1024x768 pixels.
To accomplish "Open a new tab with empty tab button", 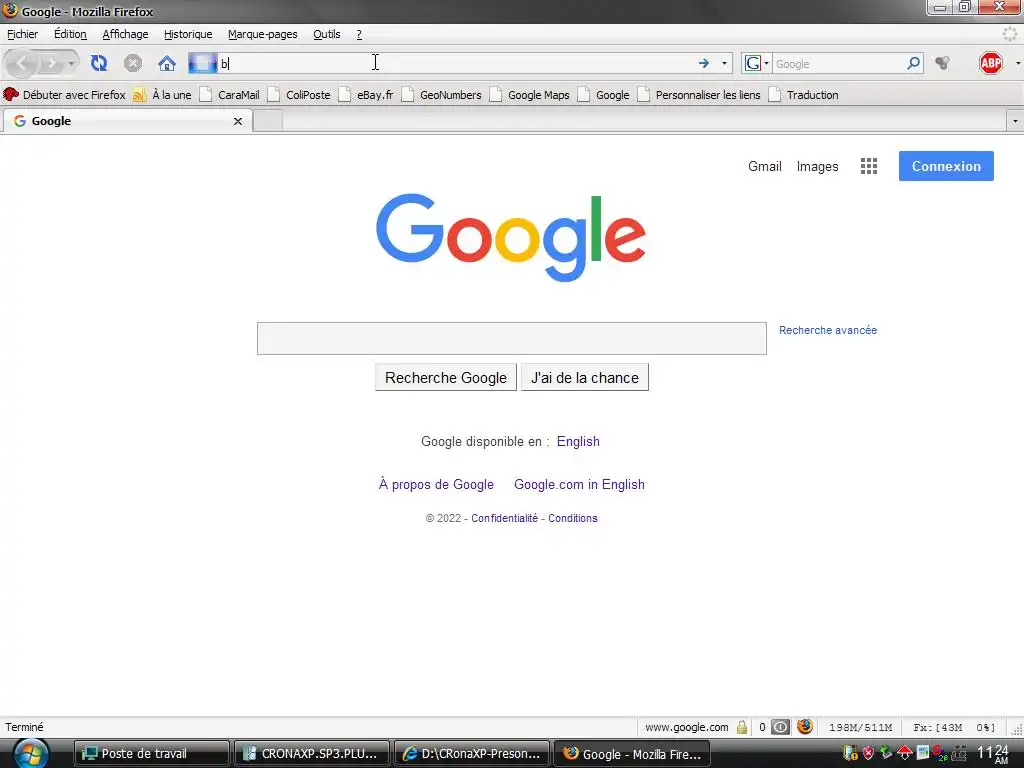I will coord(268,121).
